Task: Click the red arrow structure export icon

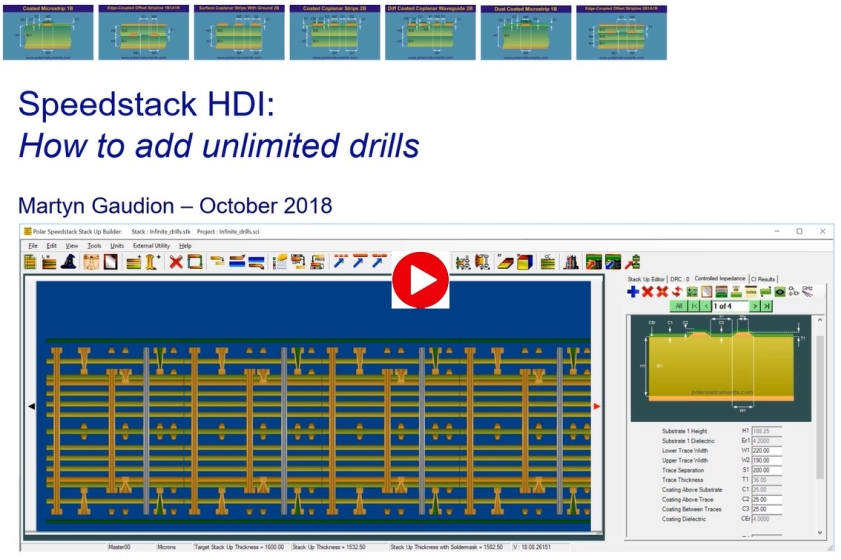Action: click(x=633, y=262)
